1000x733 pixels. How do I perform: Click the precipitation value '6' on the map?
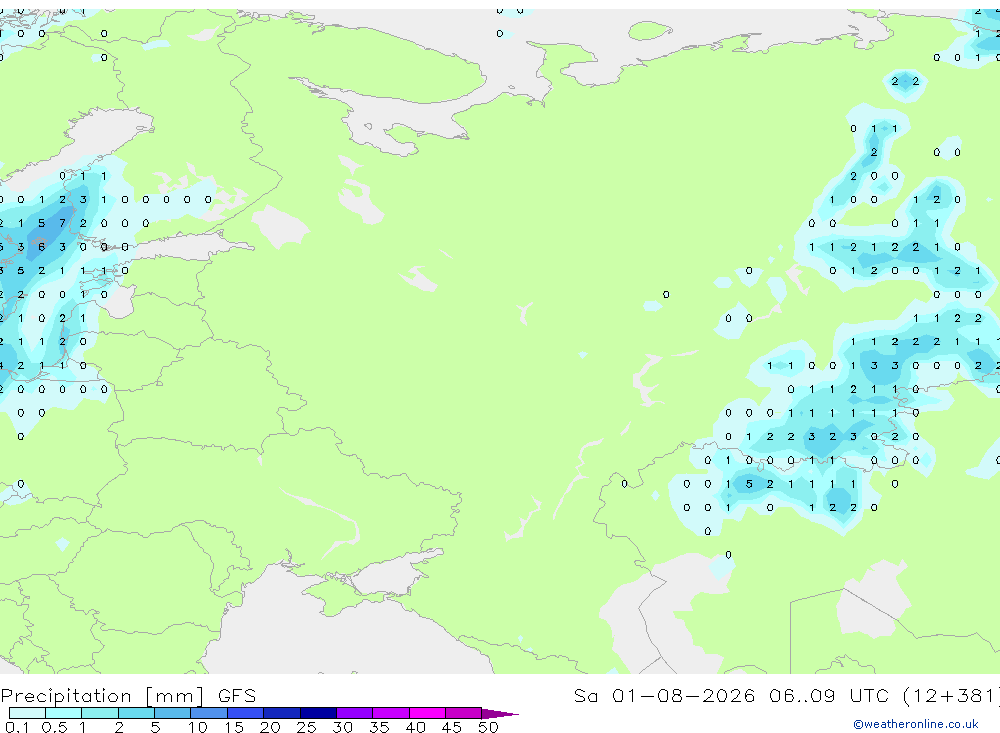tap(41, 247)
